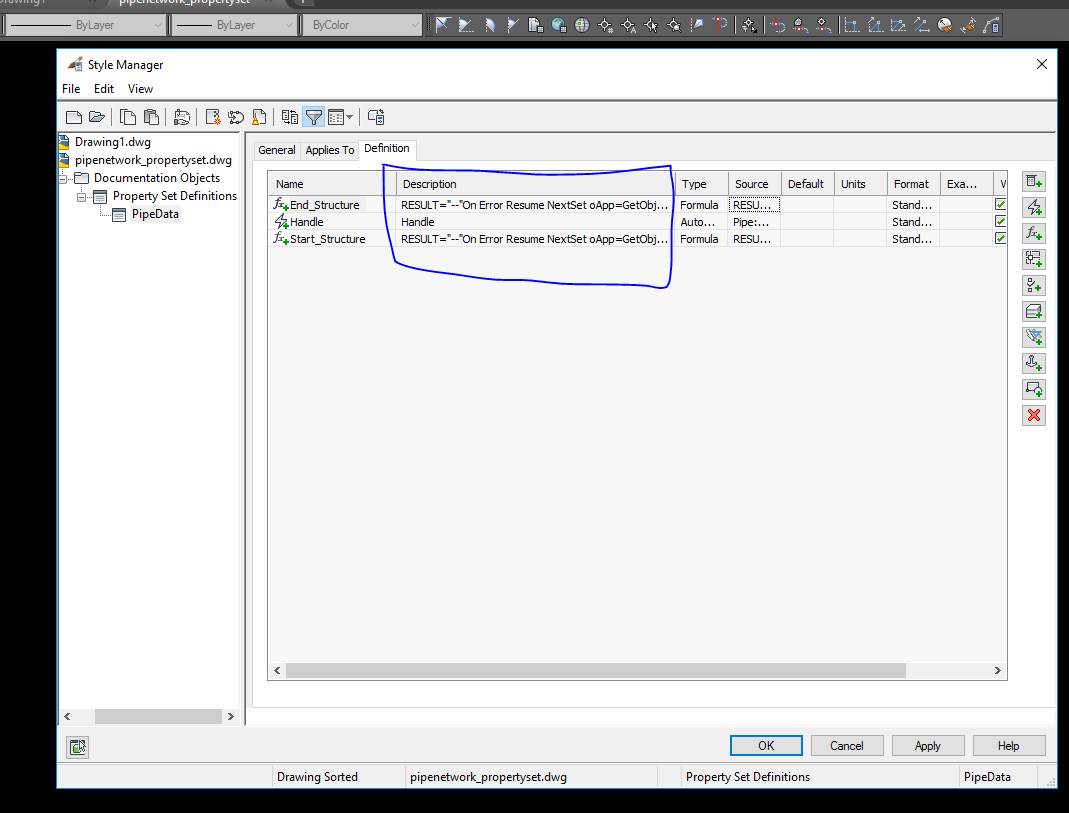
Task: Click the Apply button
Action: [927, 745]
